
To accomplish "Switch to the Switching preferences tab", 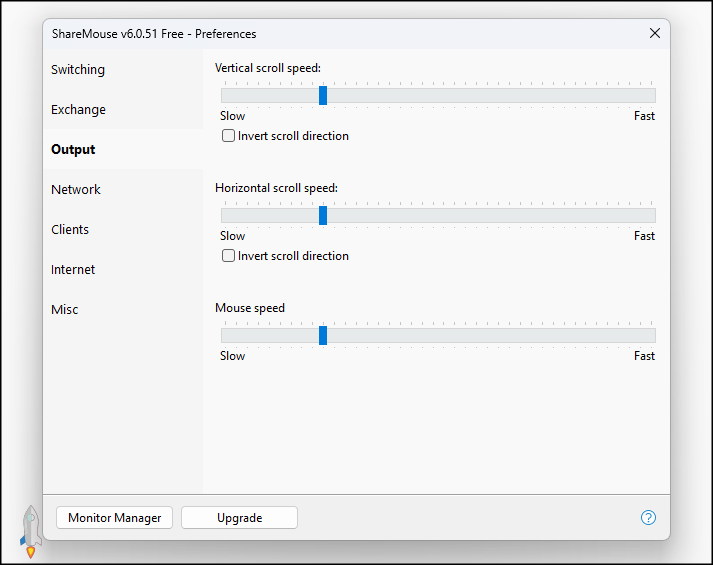I will tap(78, 70).
